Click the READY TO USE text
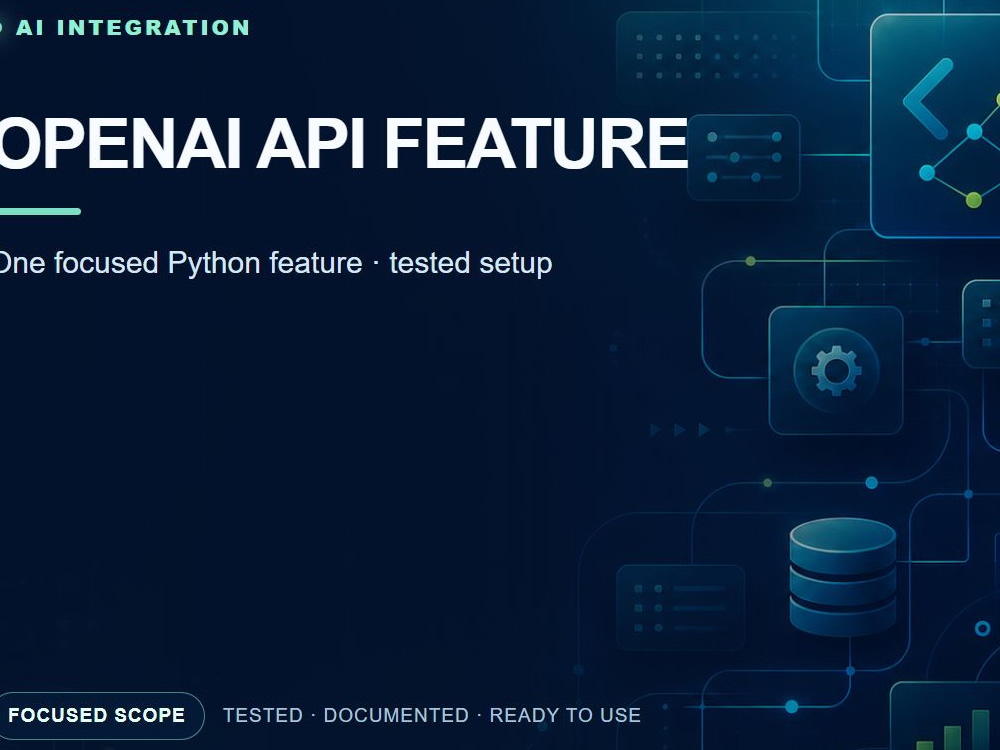1000x750 pixels. pos(565,716)
